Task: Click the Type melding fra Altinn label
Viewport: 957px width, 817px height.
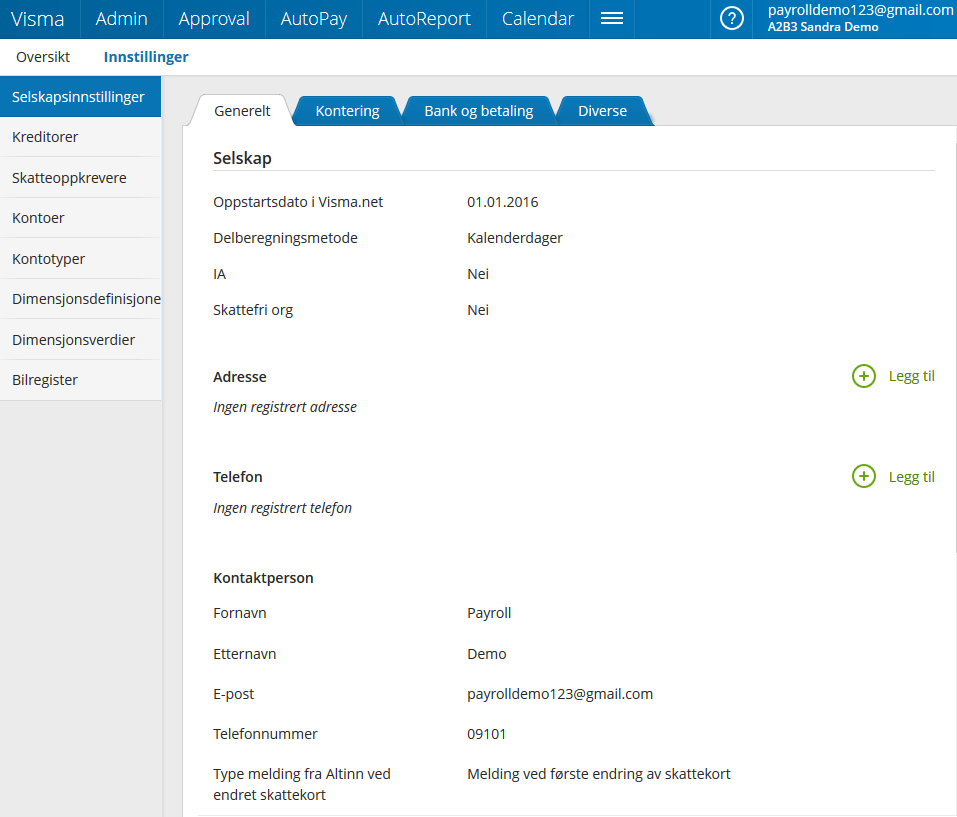Action: tap(302, 785)
